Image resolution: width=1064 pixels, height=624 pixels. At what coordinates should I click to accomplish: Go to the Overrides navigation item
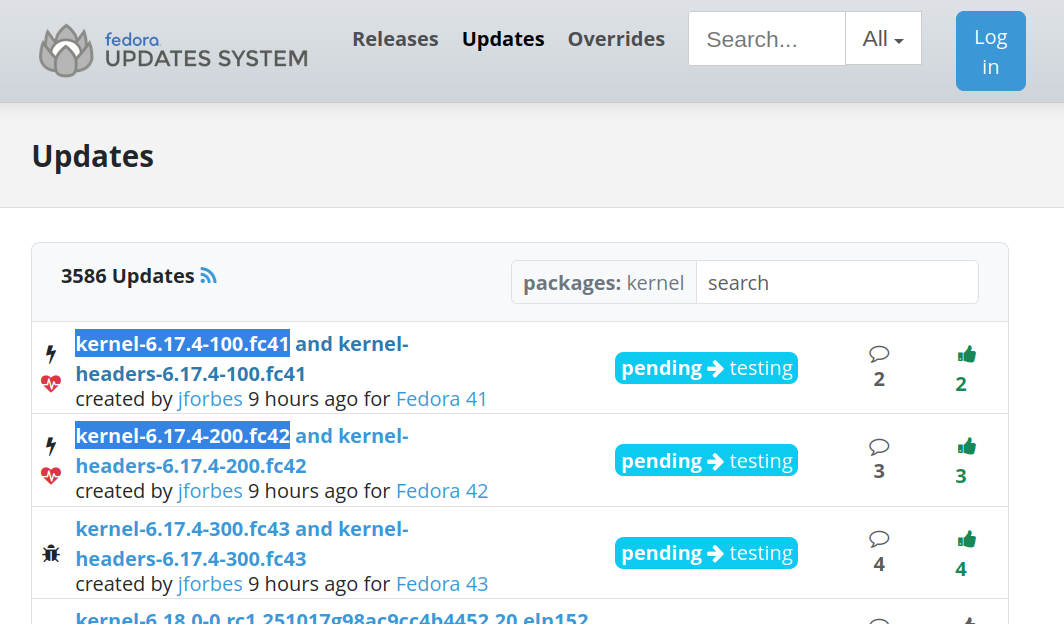tap(616, 39)
